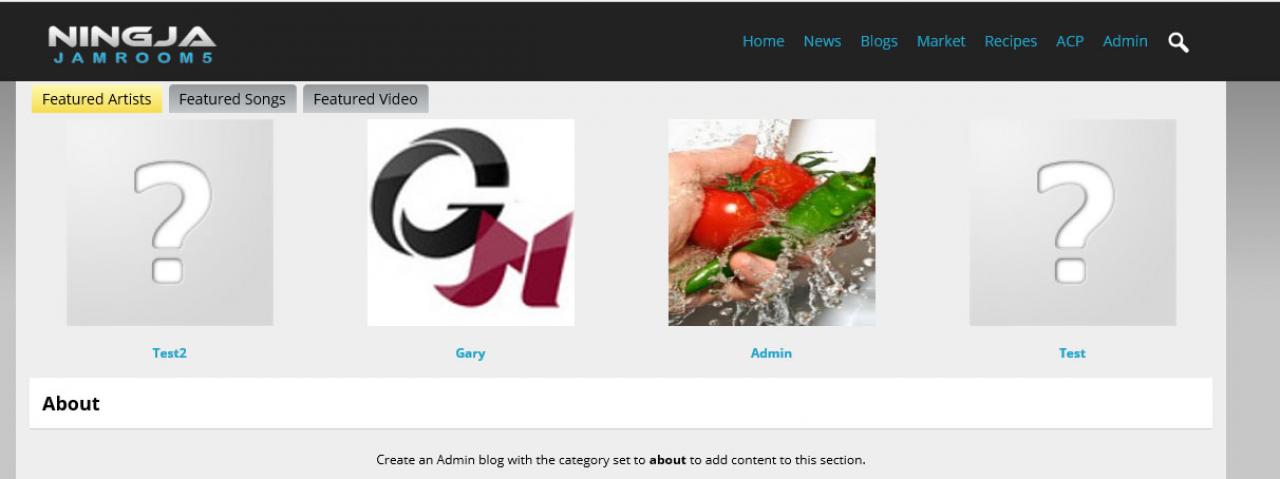Select the Featured Artists tab
The width and height of the screenshot is (1280, 479).
click(97, 99)
